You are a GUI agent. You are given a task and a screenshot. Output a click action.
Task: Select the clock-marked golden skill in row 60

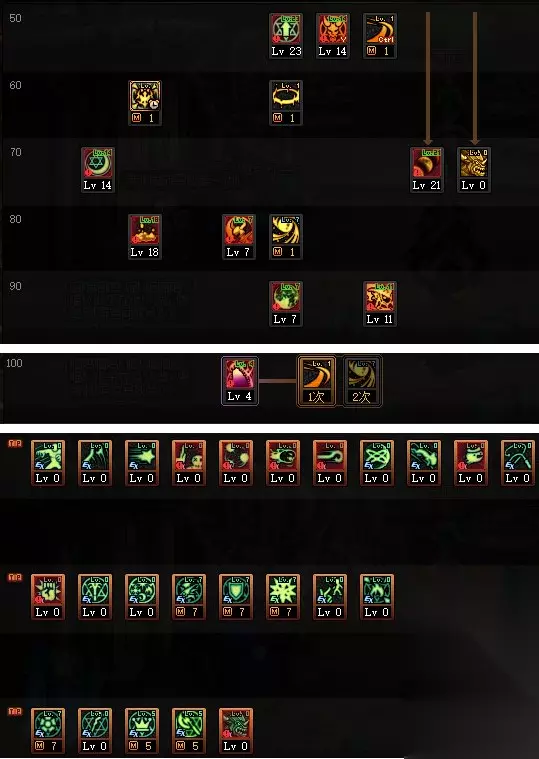(145, 103)
